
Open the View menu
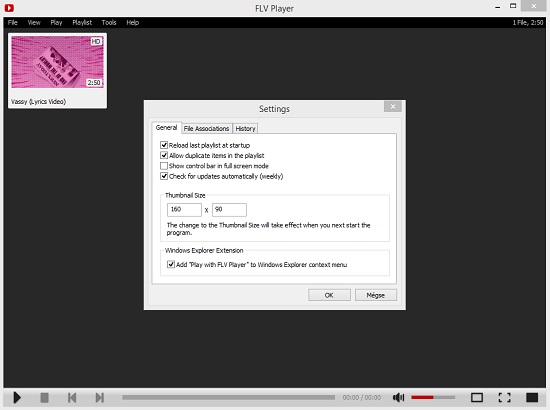pos(34,22)
